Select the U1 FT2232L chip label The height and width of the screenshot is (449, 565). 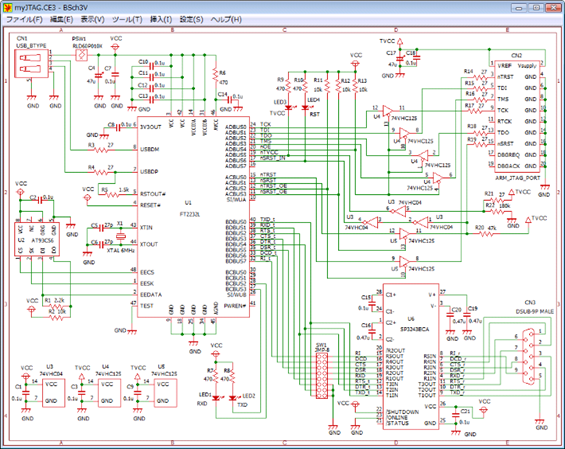tap(190, 208)
